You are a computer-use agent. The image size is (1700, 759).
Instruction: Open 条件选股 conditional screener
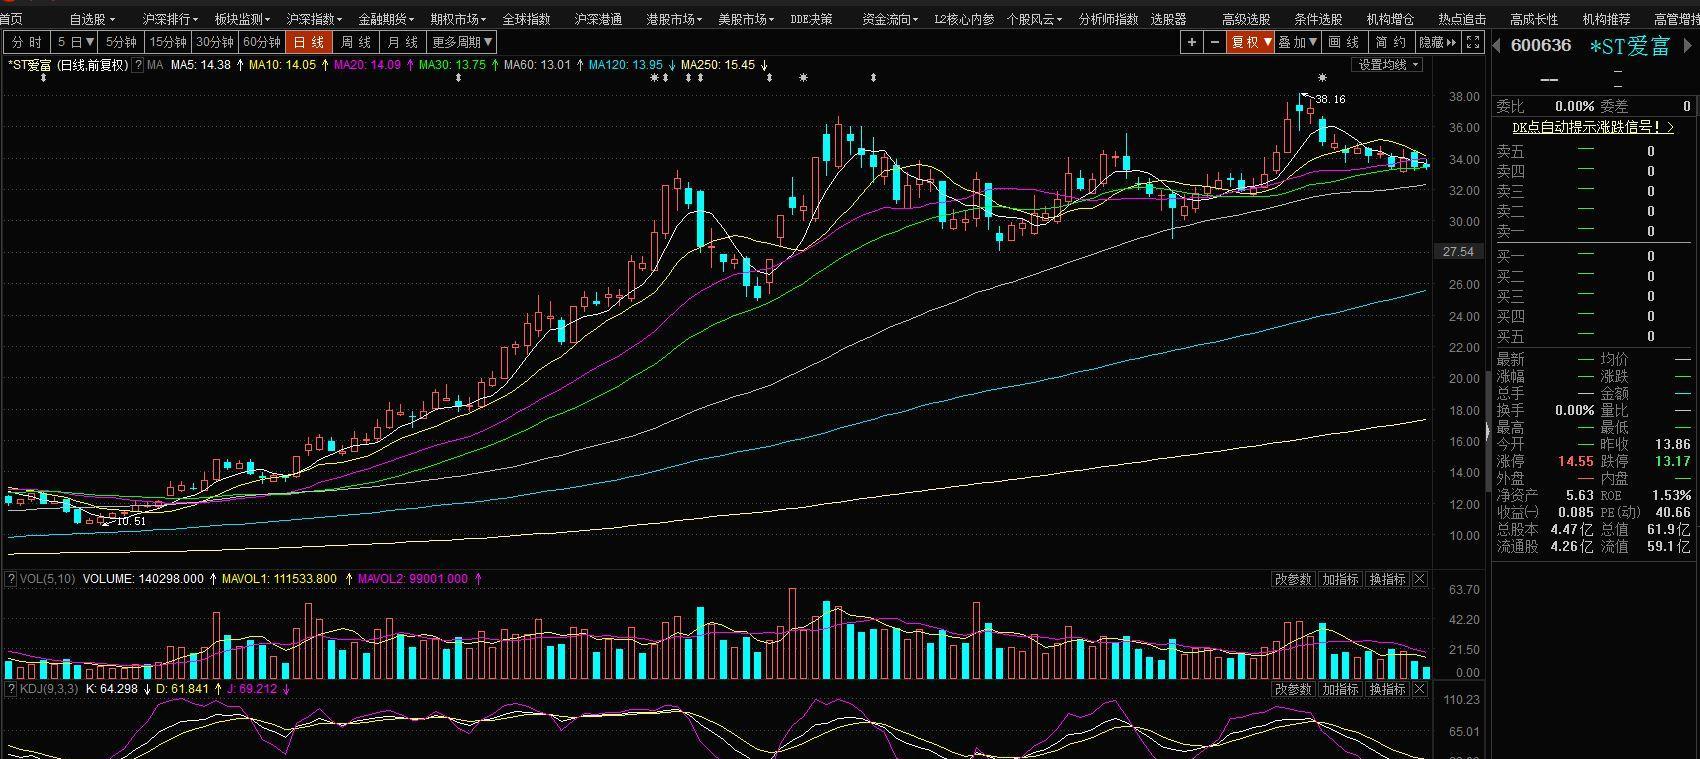[1318, 19]
